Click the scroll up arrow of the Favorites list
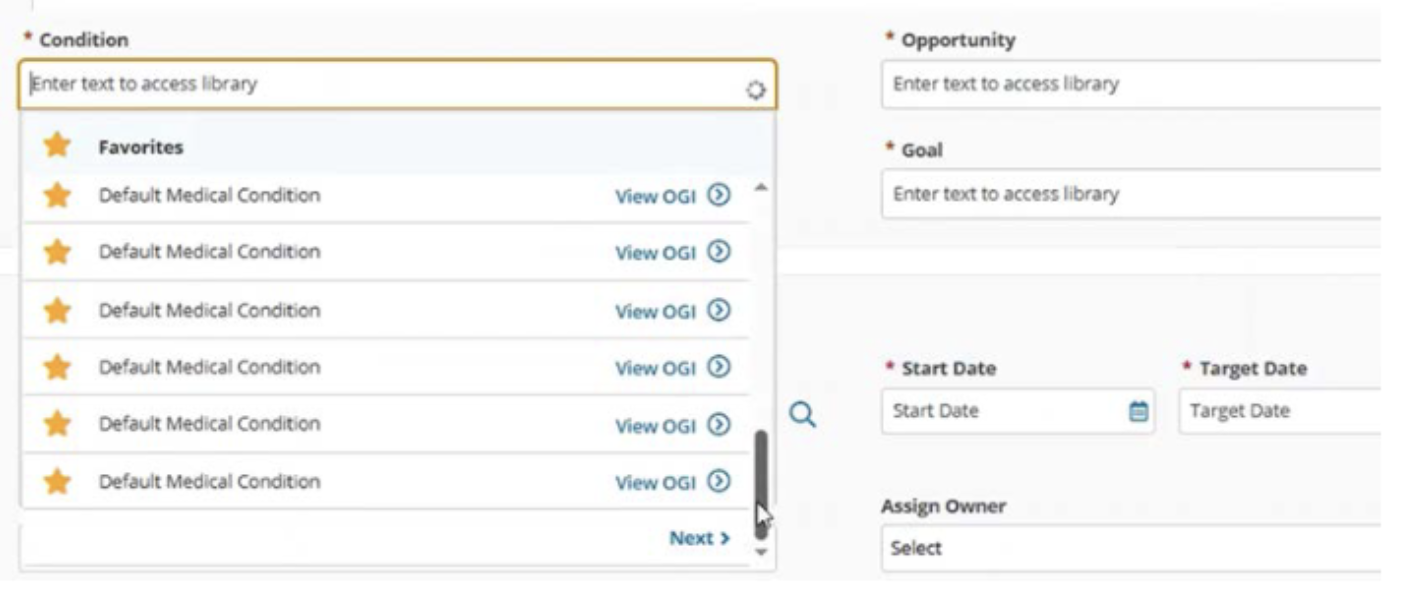Image resolution: width=1404 pixels, height=598 pixels. [x=761, y=187]
